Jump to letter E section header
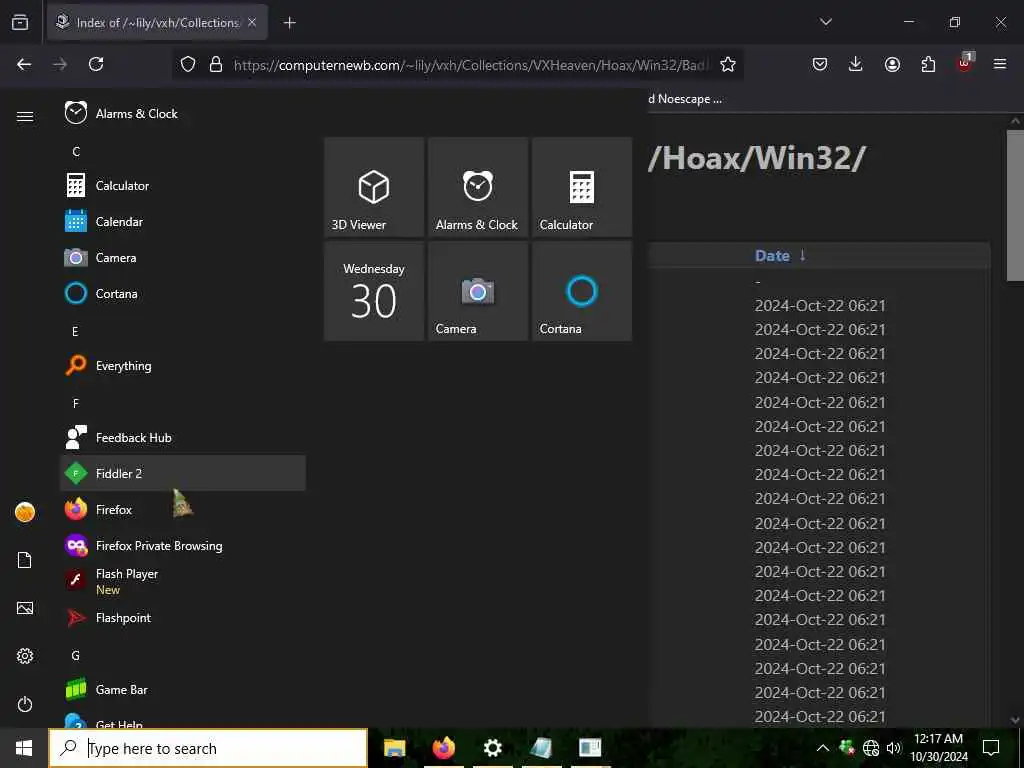 75,332
